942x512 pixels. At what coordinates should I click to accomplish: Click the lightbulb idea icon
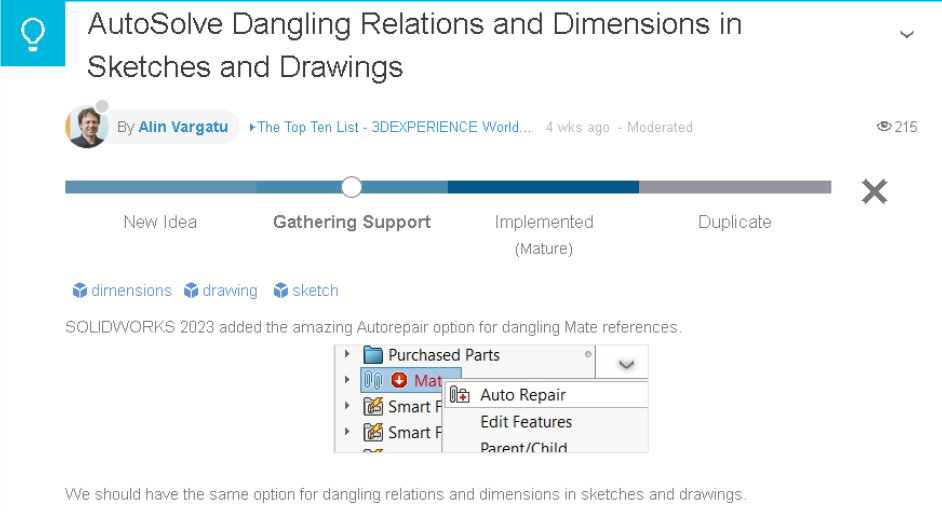pyautogui.click(x=33, y=34)
